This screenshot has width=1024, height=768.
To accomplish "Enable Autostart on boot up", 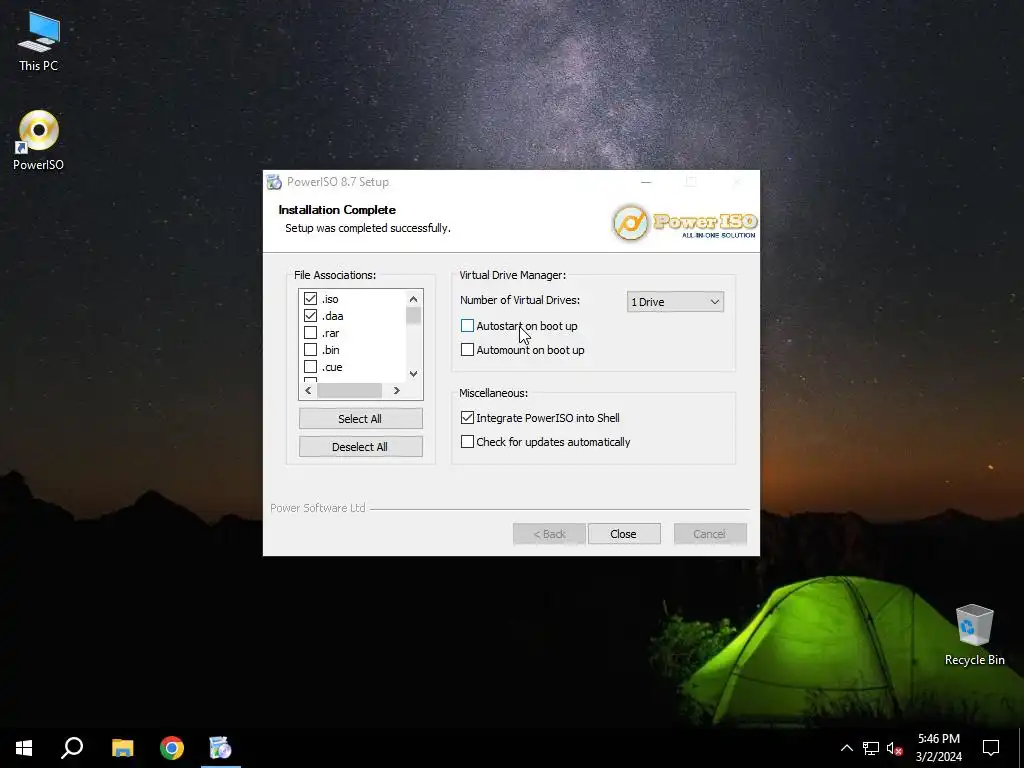I will tap(467, 325).
